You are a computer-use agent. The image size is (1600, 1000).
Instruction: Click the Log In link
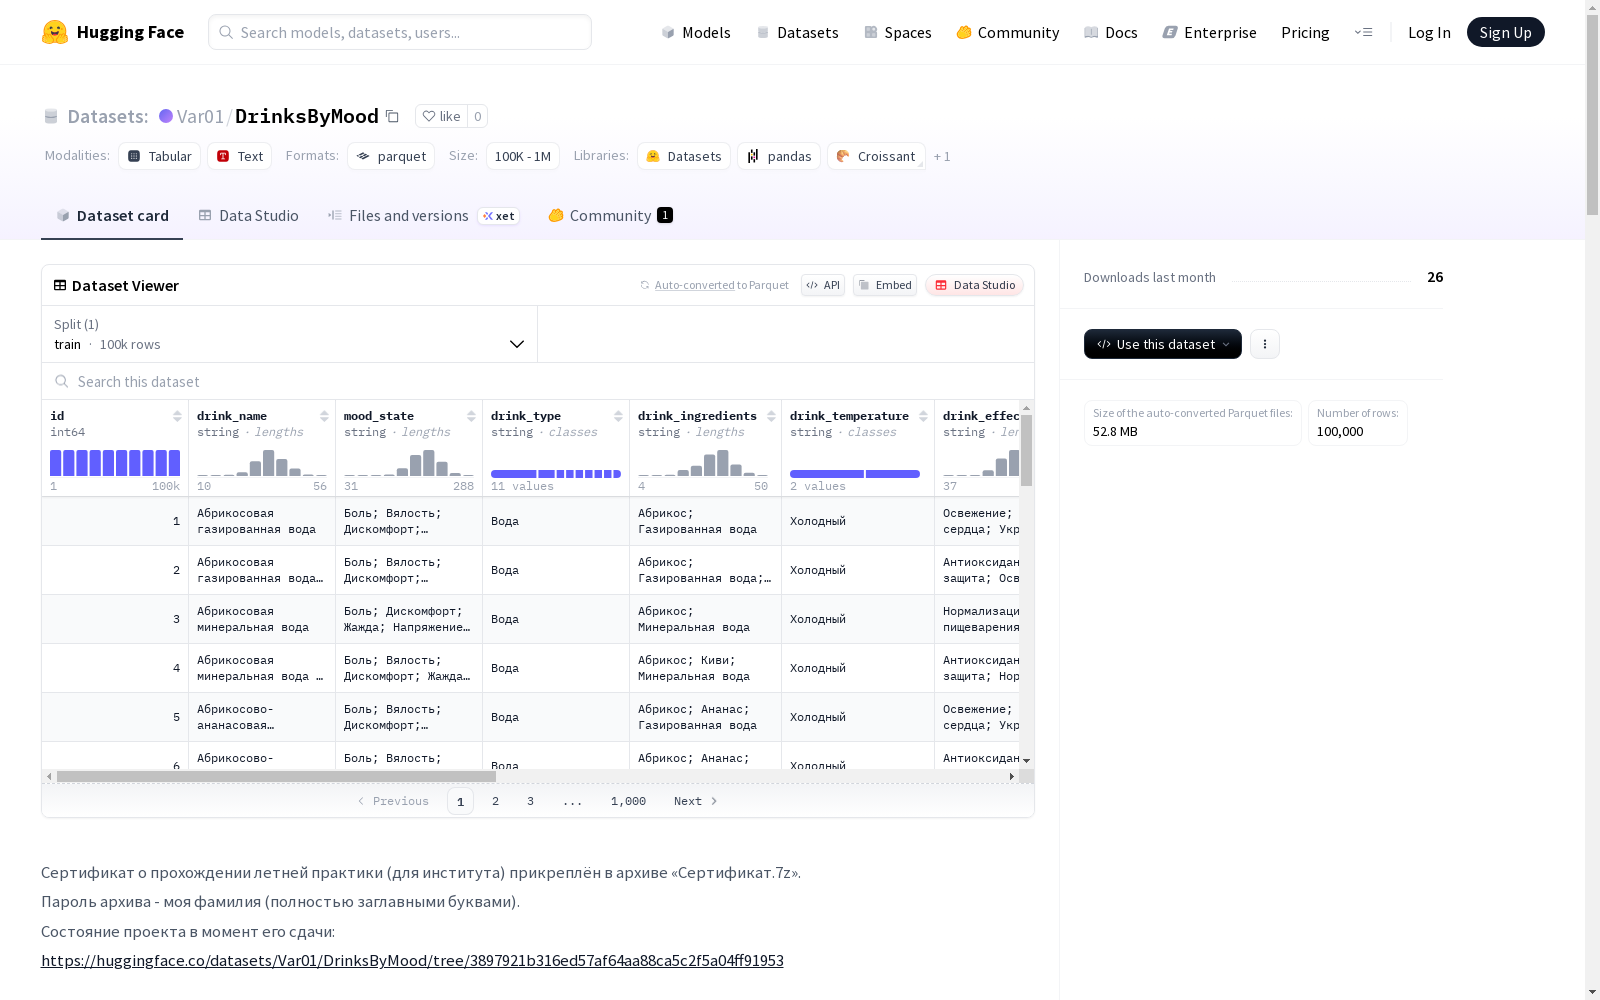1429,32
